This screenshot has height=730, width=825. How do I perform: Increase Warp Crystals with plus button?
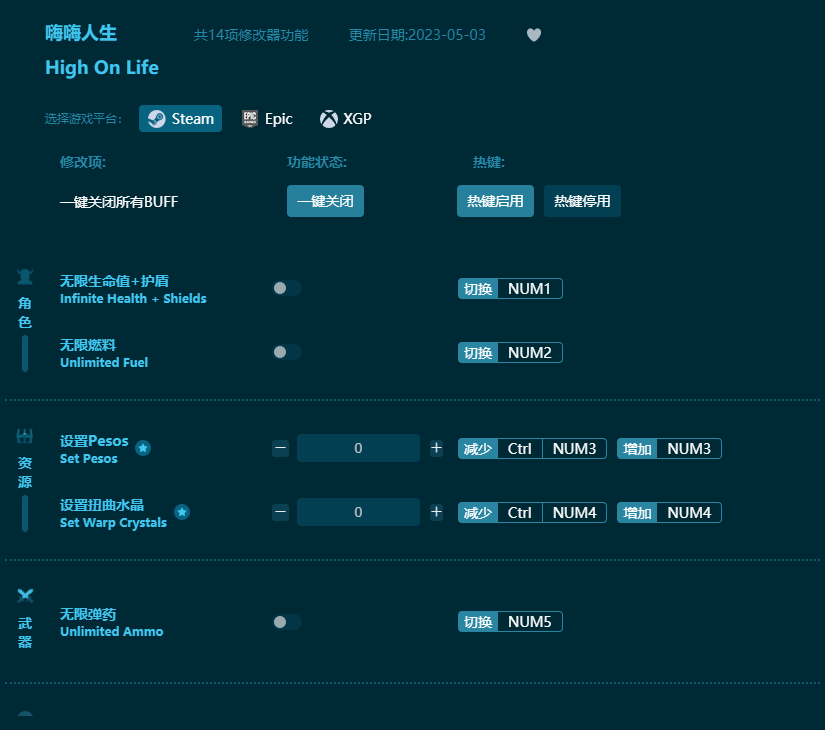436,512
